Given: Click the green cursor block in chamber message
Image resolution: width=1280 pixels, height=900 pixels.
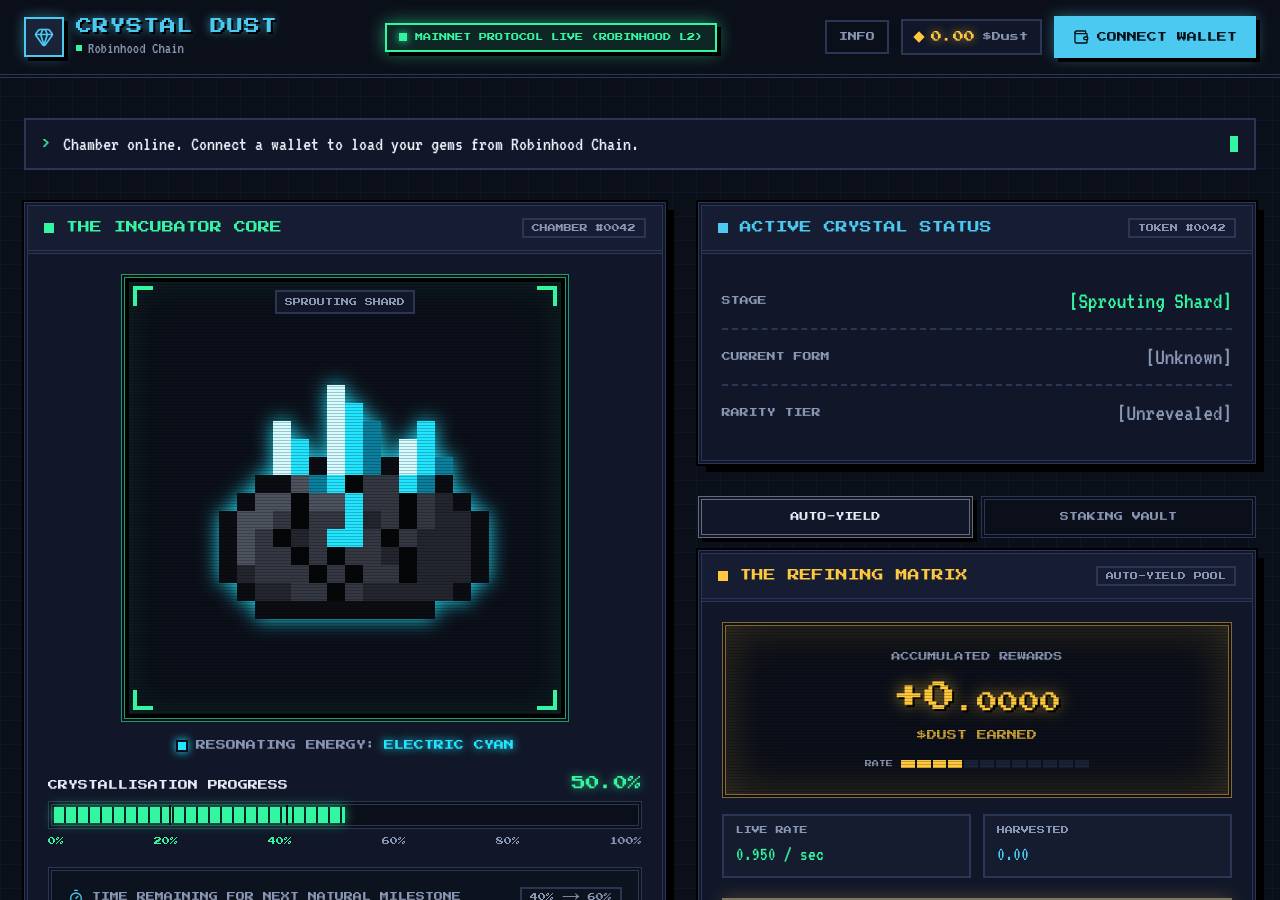Looking at the screenshot, I should tap(1234, 144).
